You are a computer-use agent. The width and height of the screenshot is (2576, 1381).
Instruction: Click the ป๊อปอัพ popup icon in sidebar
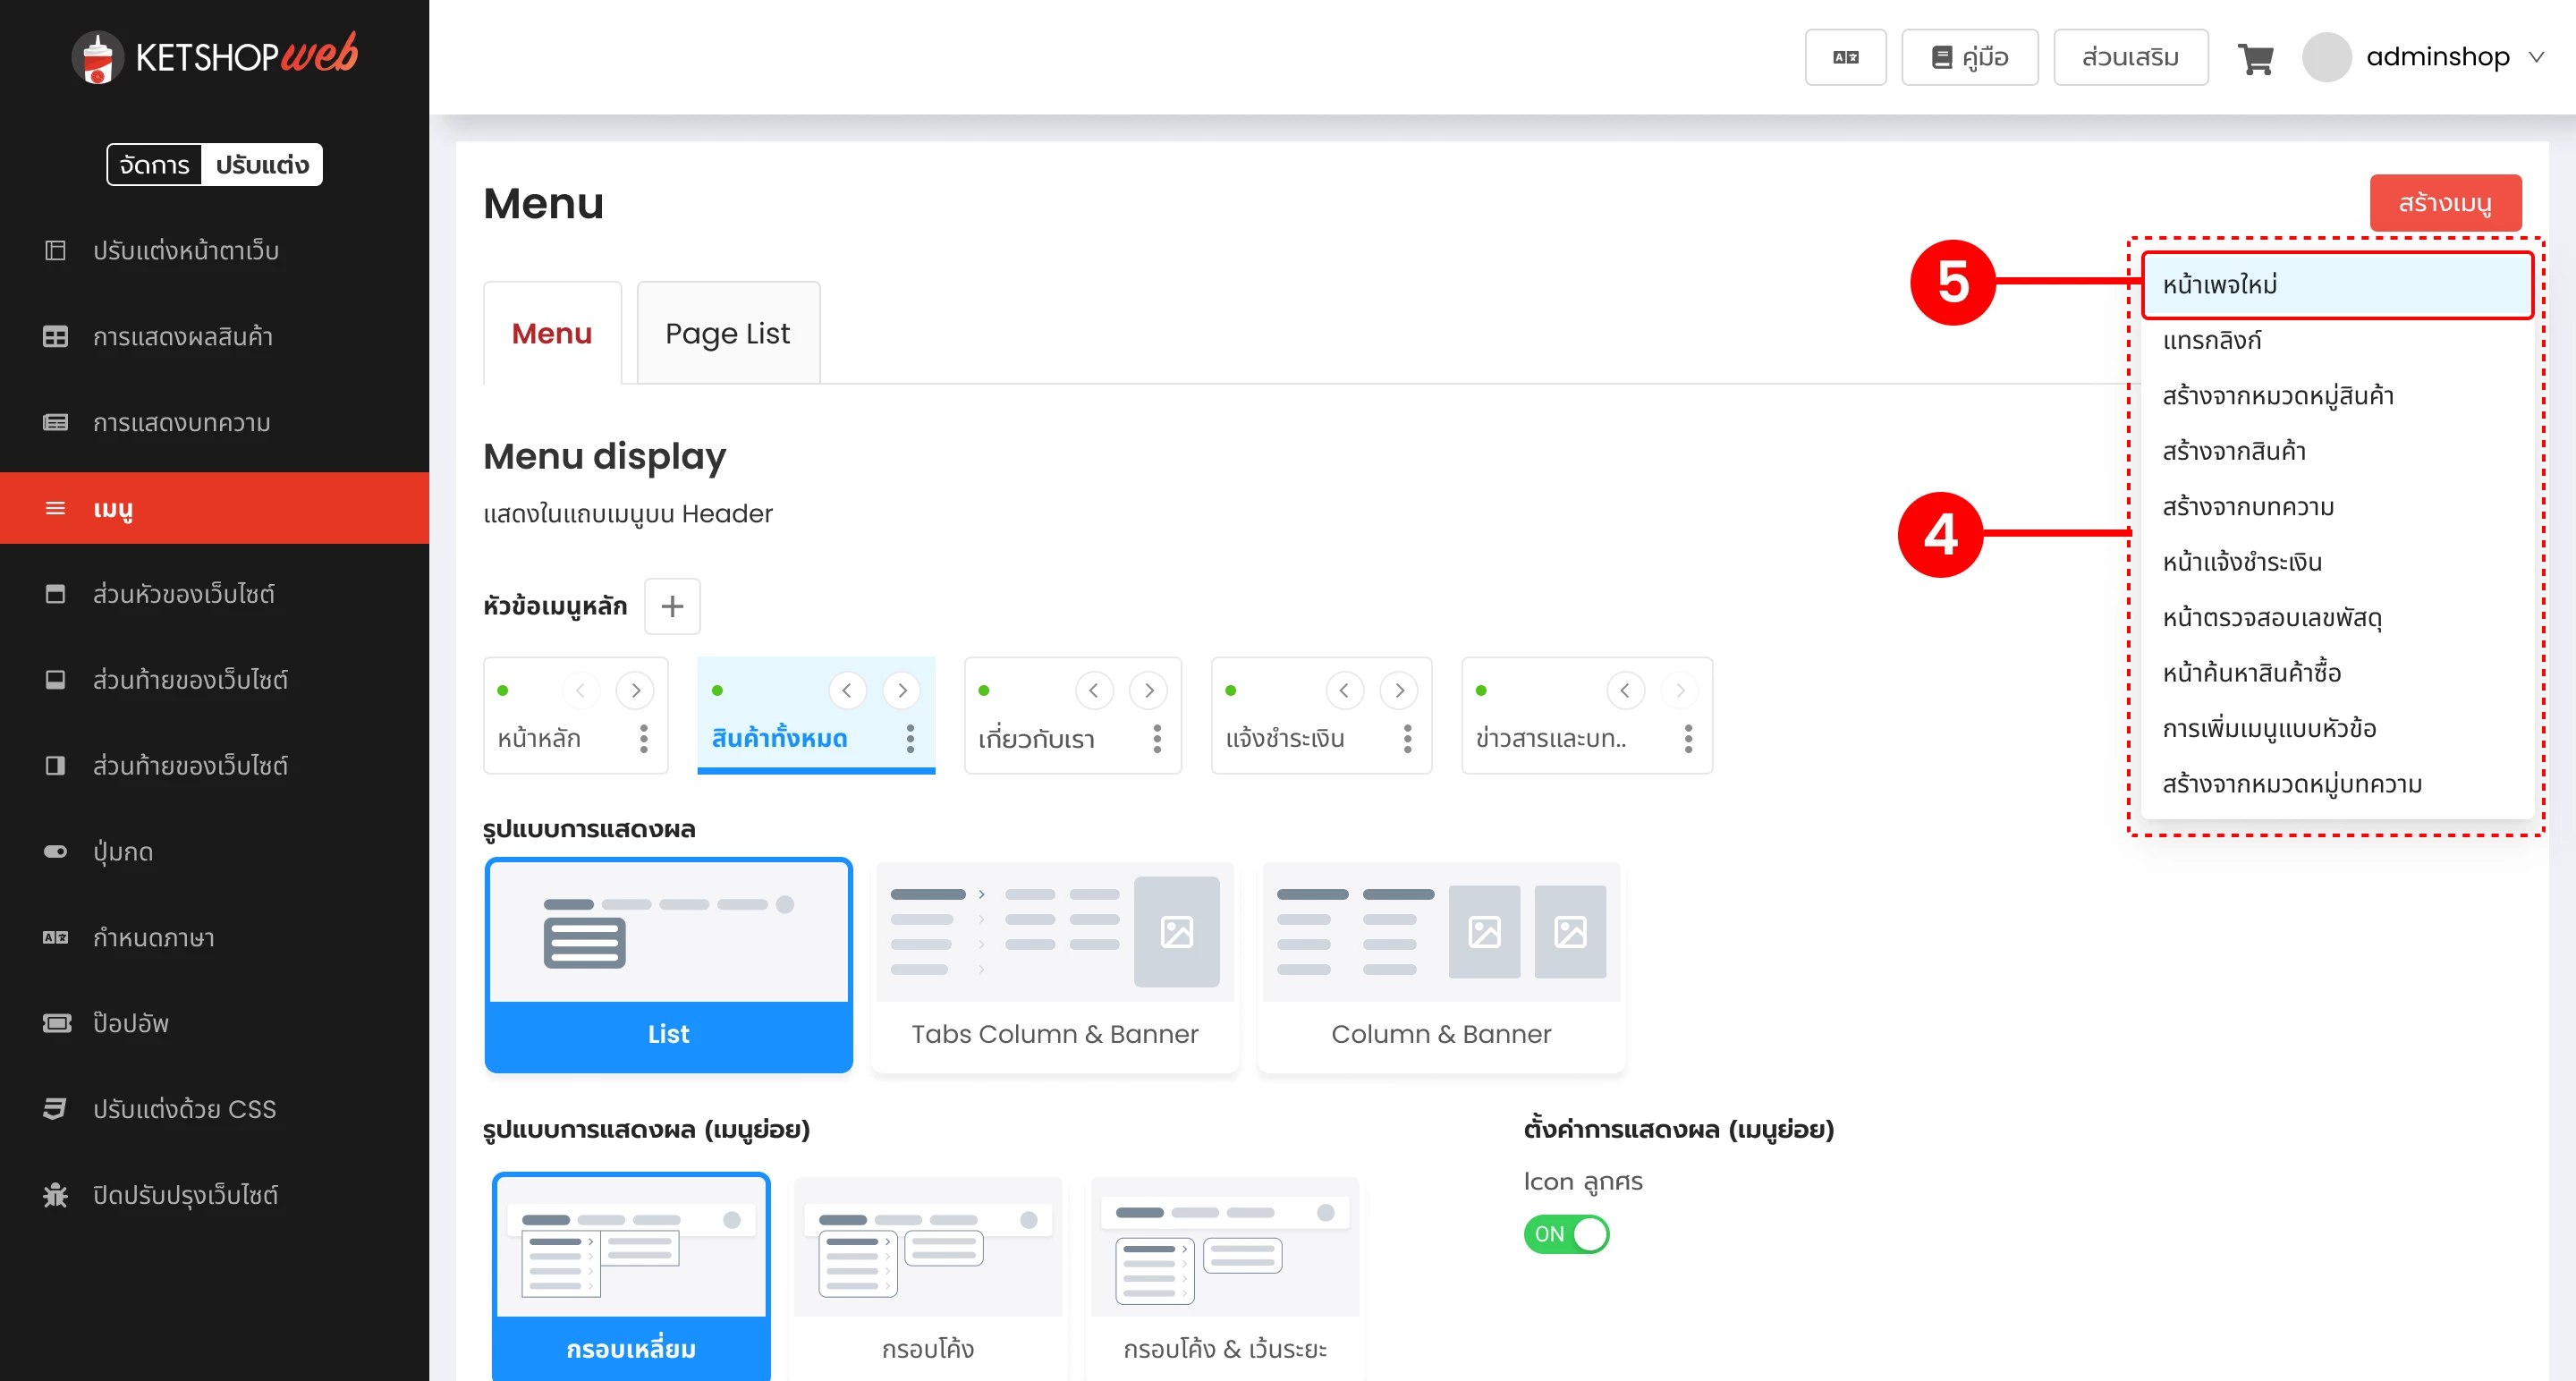[x=56, y=1023]
